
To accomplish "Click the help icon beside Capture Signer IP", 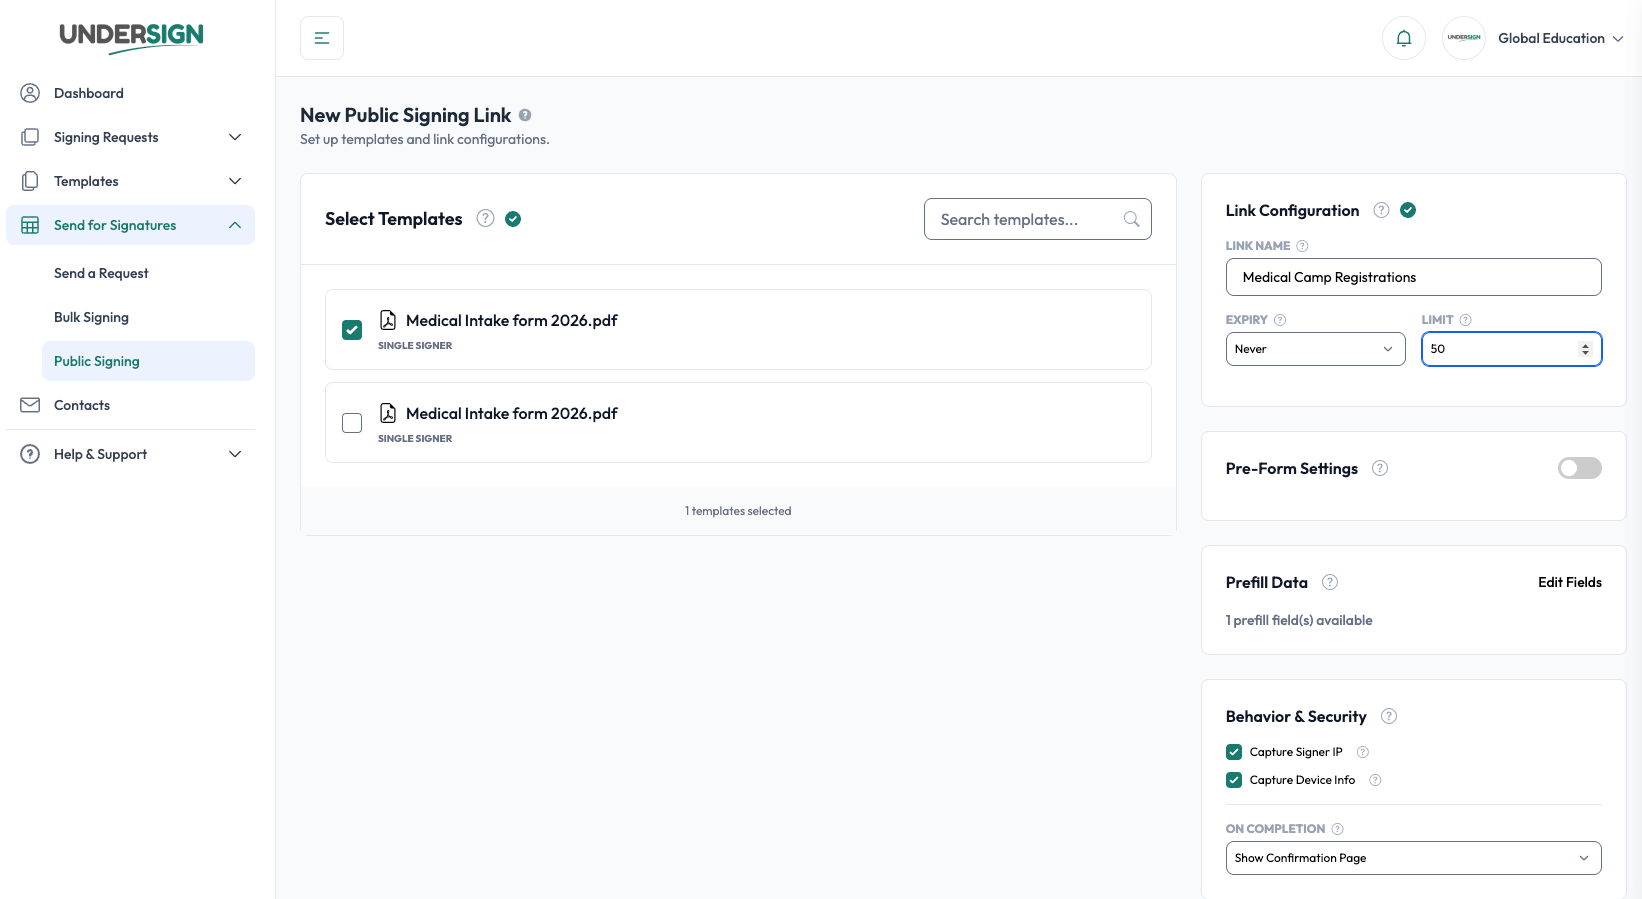I will 1363,752.
